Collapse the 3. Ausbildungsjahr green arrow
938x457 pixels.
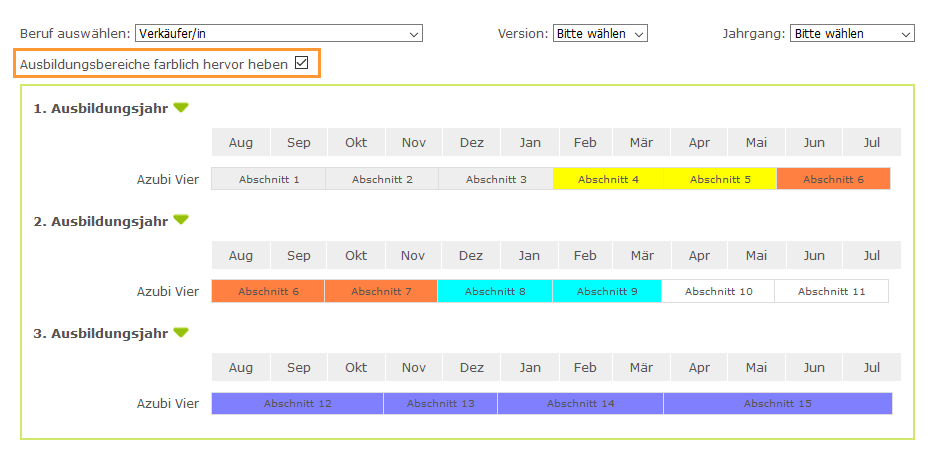[x=181, y=333]
